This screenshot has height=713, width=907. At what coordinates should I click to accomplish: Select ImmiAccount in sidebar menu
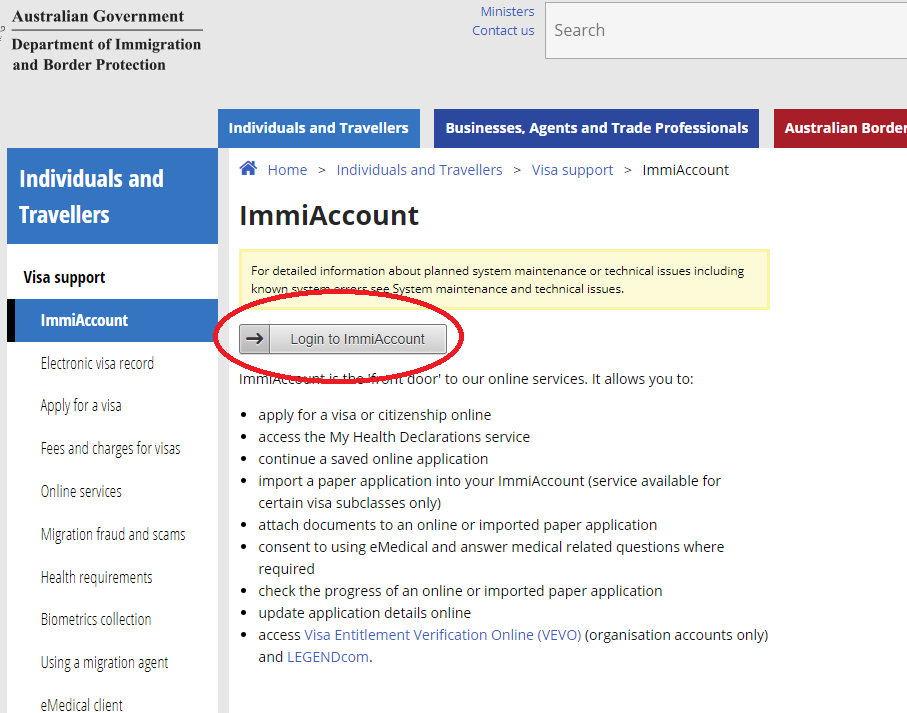112,320
